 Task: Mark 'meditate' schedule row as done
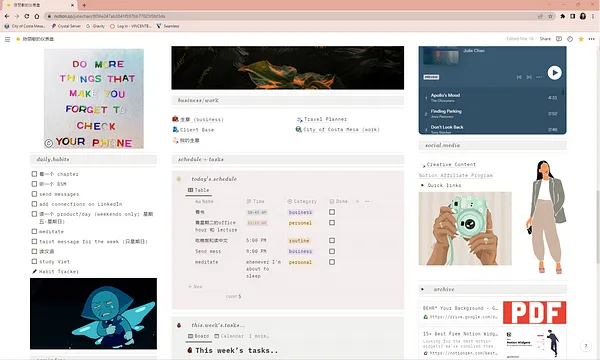332,262
